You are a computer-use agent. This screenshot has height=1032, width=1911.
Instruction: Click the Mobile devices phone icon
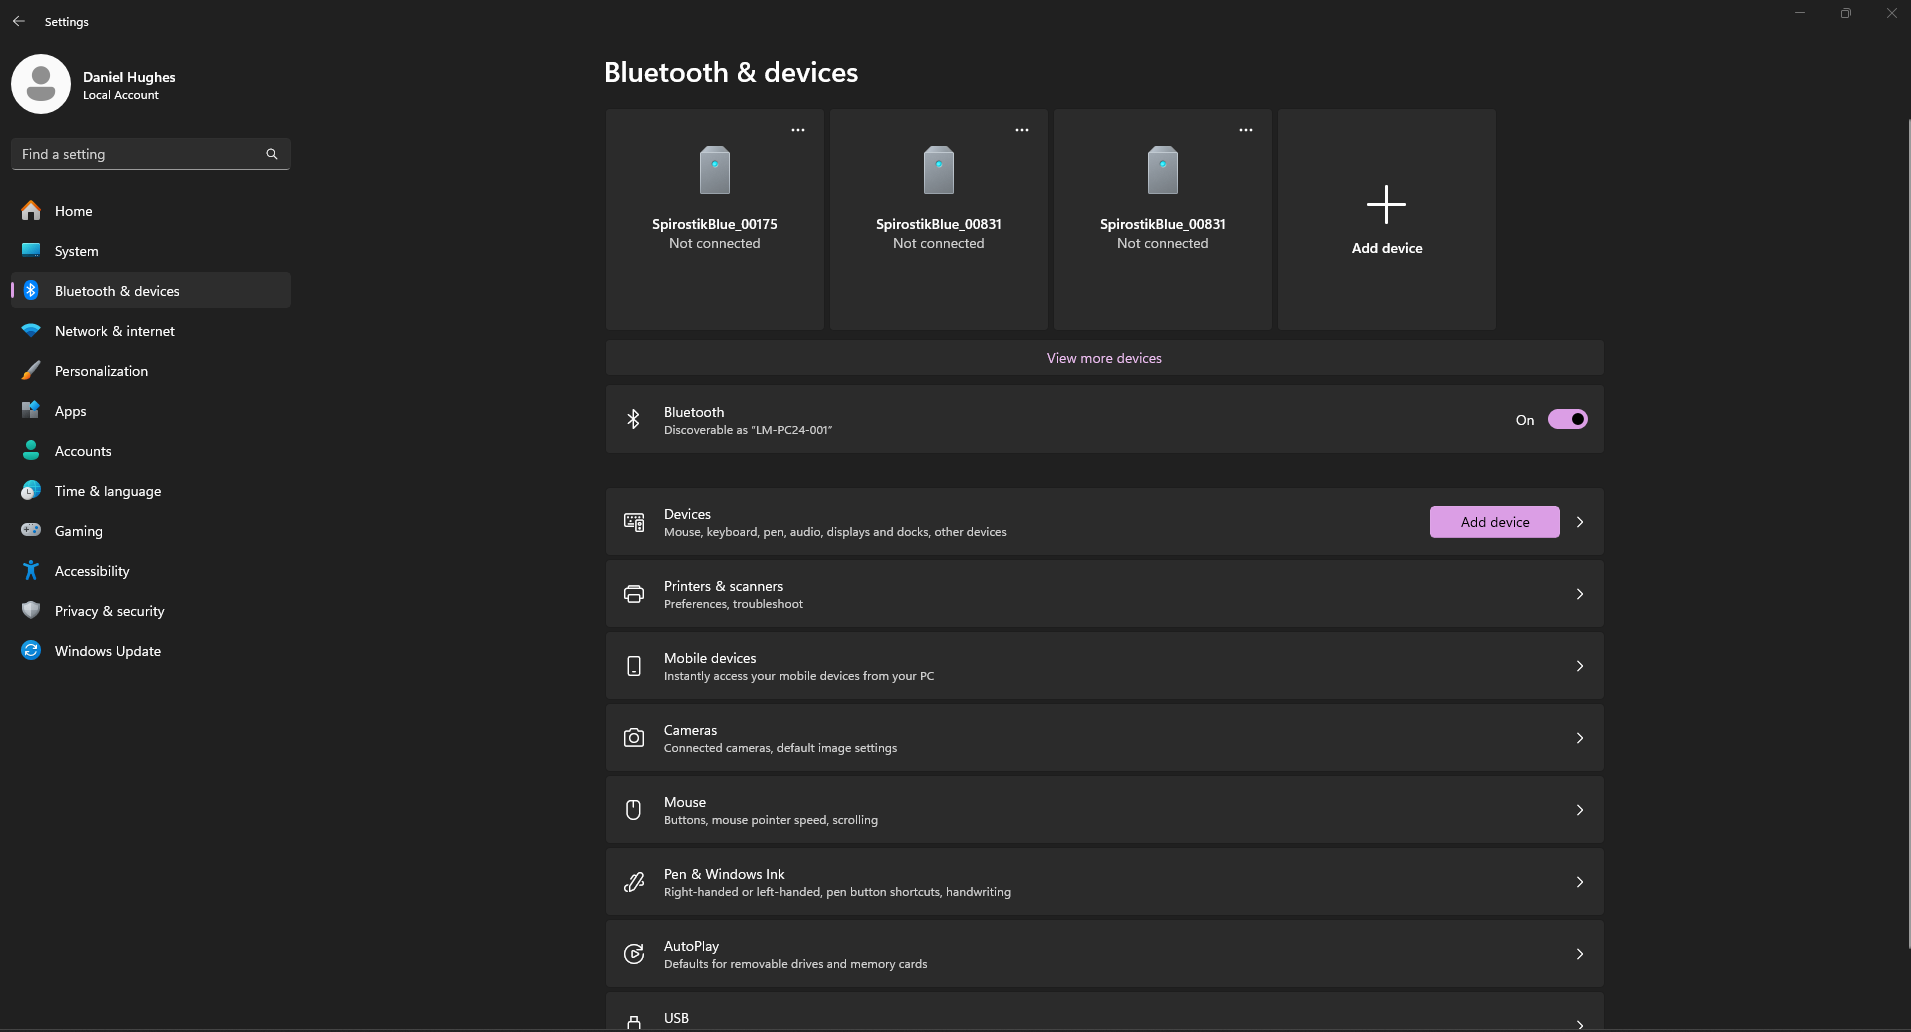coord(634,666)
